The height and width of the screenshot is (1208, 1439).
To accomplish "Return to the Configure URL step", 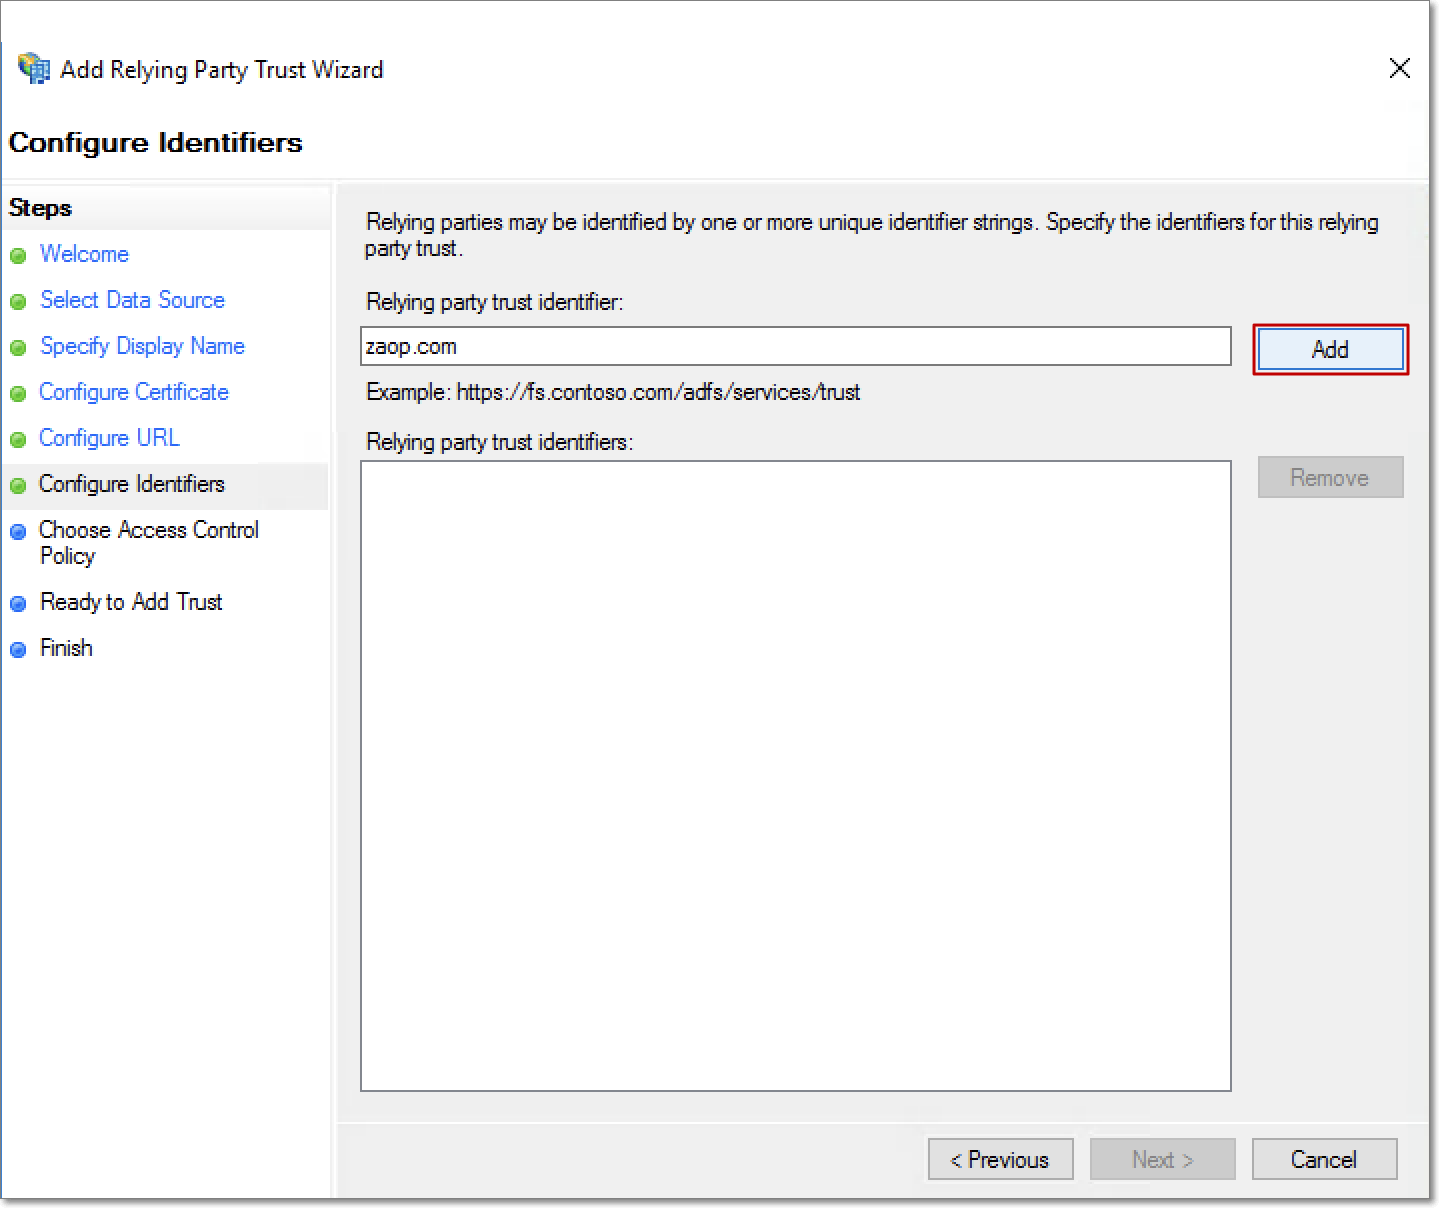I will 109,438.
